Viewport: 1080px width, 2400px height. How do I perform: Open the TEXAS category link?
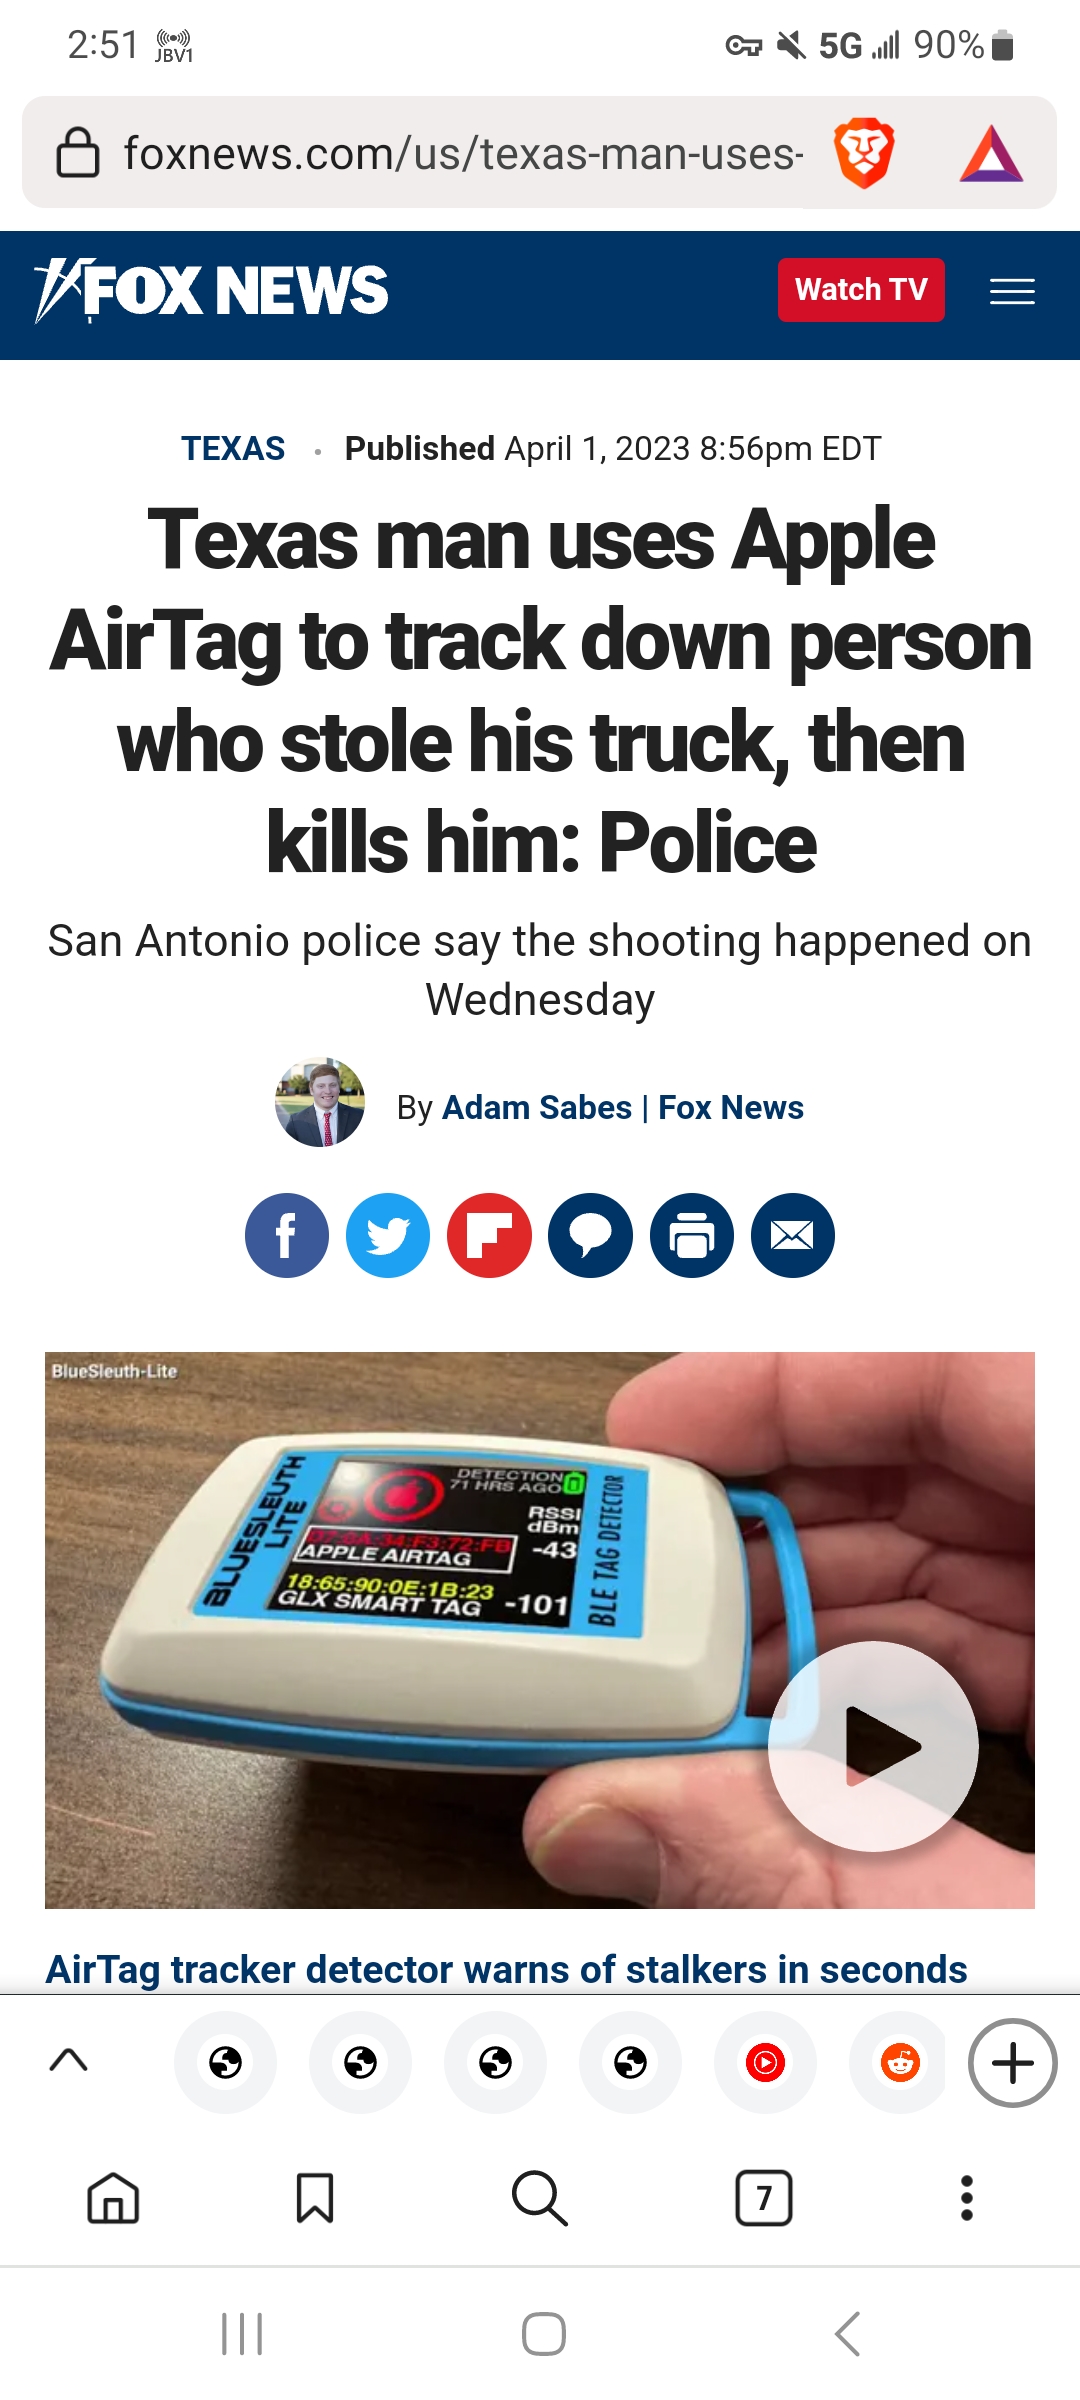pos(233,448)
